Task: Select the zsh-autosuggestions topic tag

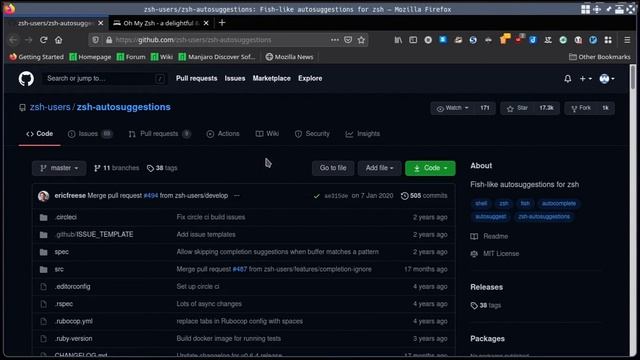Action: point(544,216)
